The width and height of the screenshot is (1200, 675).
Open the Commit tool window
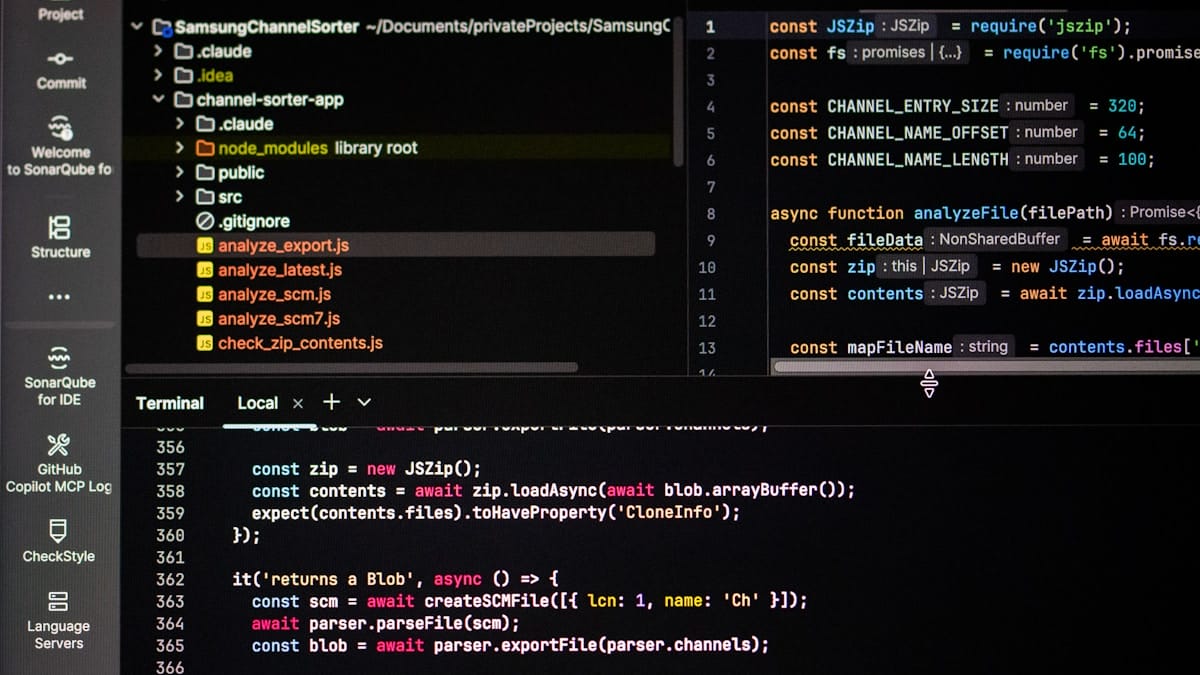(x=60, y=70)
